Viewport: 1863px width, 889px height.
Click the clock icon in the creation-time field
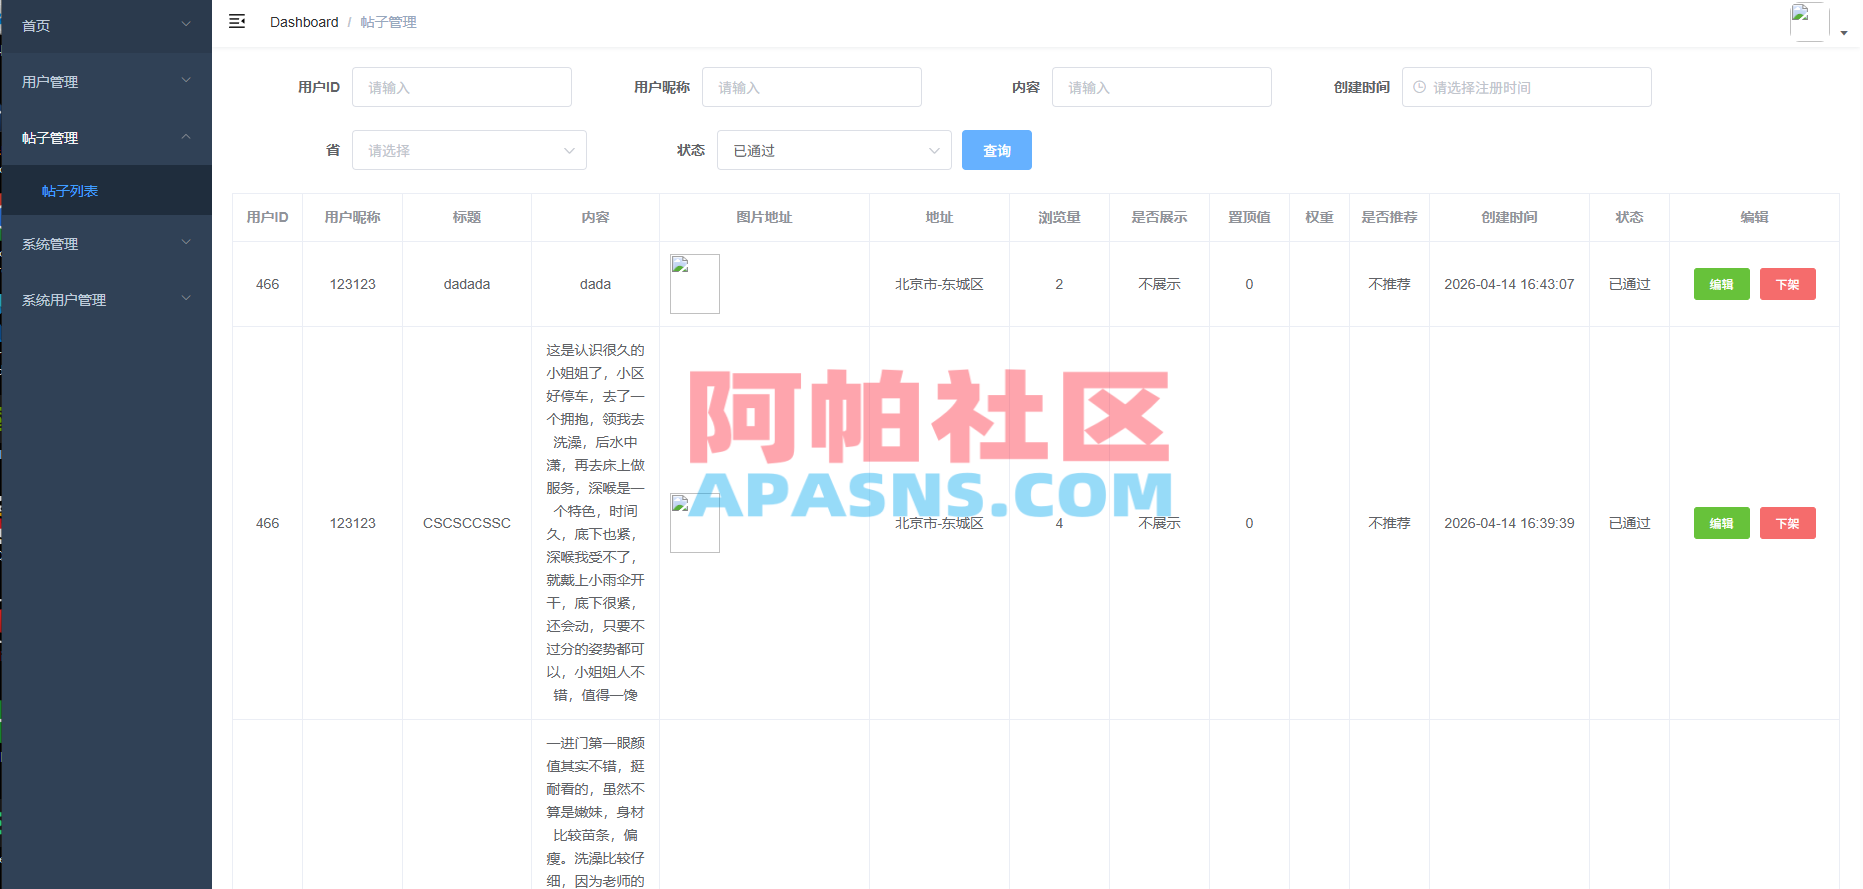1419,87
